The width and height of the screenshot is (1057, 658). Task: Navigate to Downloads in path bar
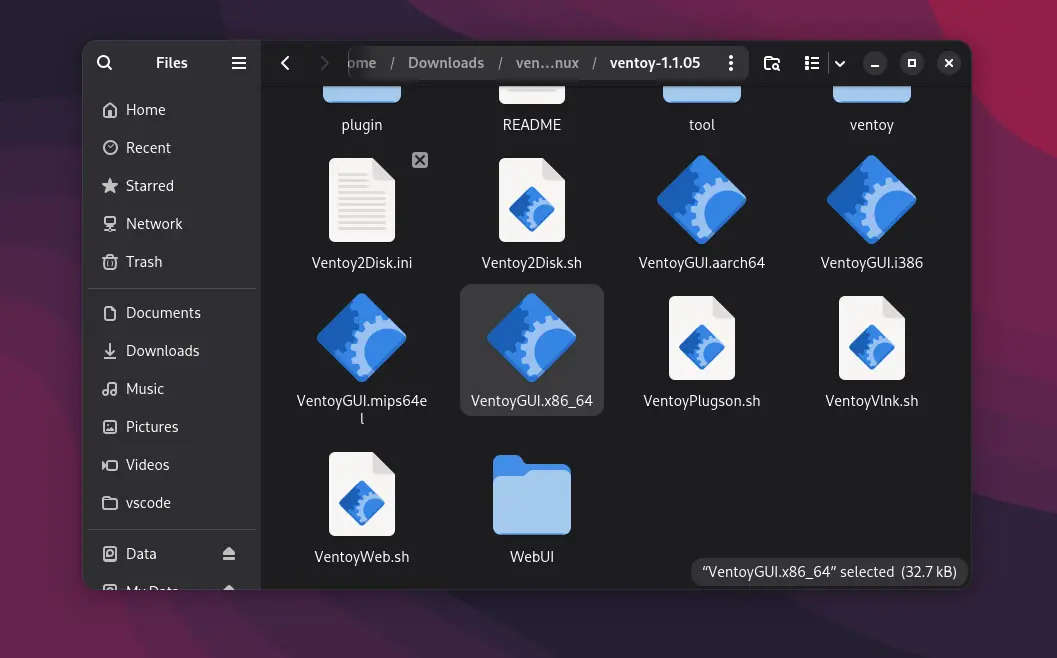[446, 63]
